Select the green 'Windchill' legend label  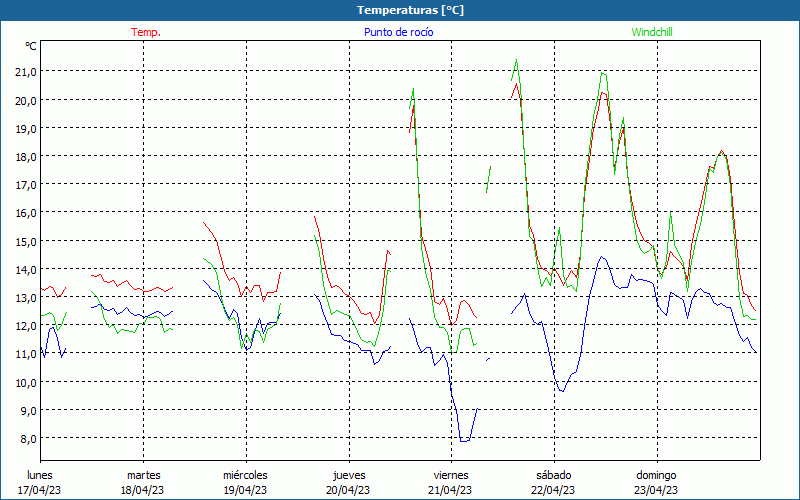(x=652, y=32)
